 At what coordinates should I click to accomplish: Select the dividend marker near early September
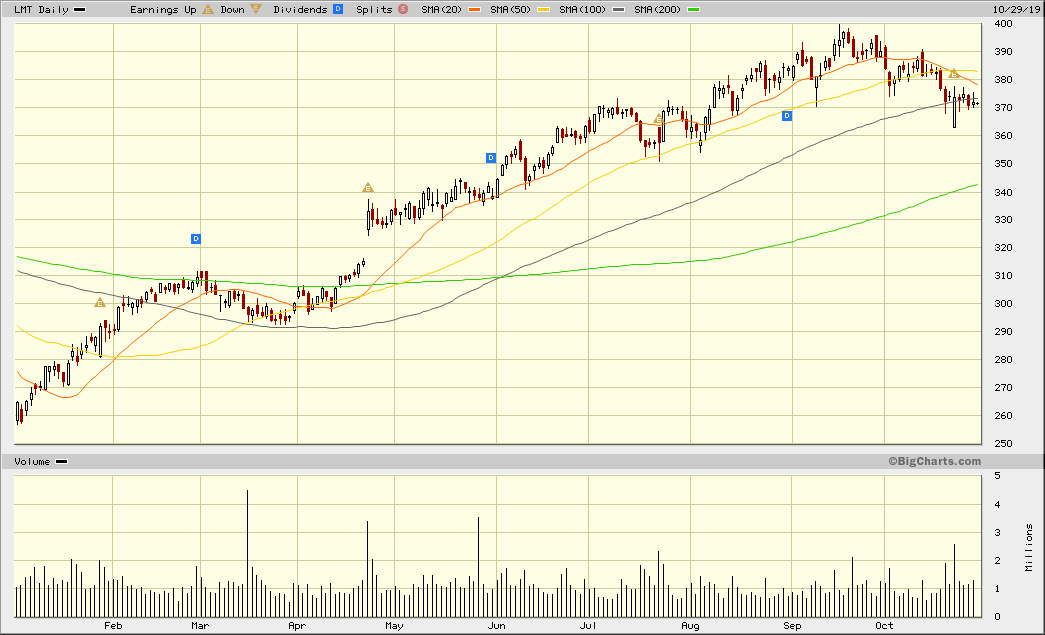click(787, 116)
